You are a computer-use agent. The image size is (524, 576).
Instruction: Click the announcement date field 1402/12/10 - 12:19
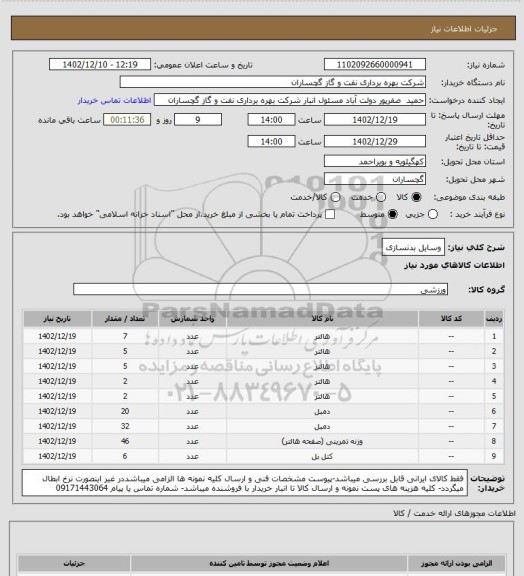point(100,65)
